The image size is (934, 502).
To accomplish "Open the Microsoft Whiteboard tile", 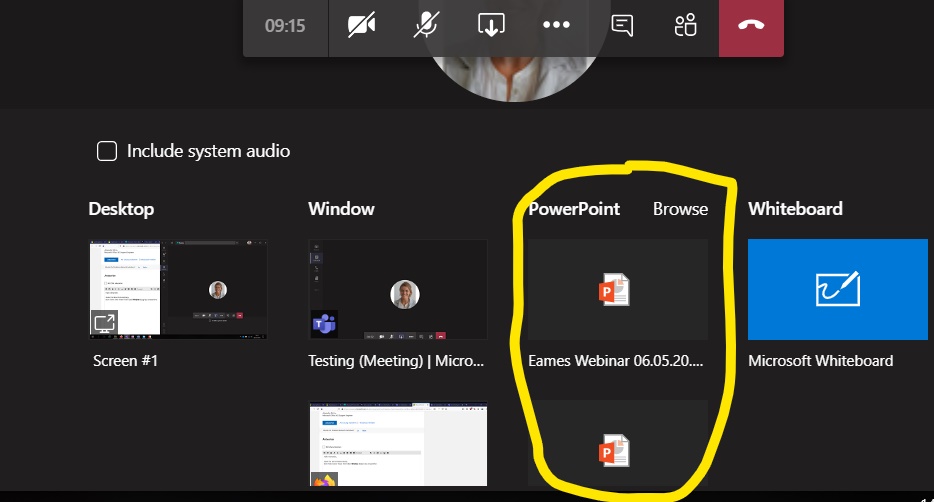I will (x=838, y=289).
